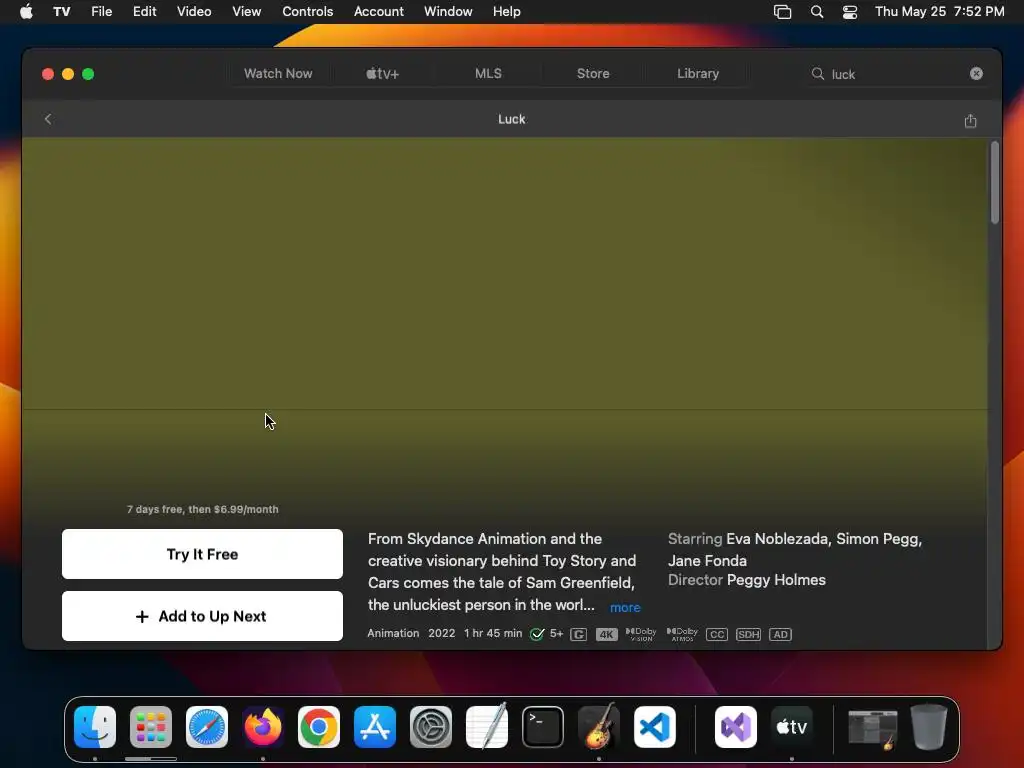Open Terminal from the Dock

point(543,727)
